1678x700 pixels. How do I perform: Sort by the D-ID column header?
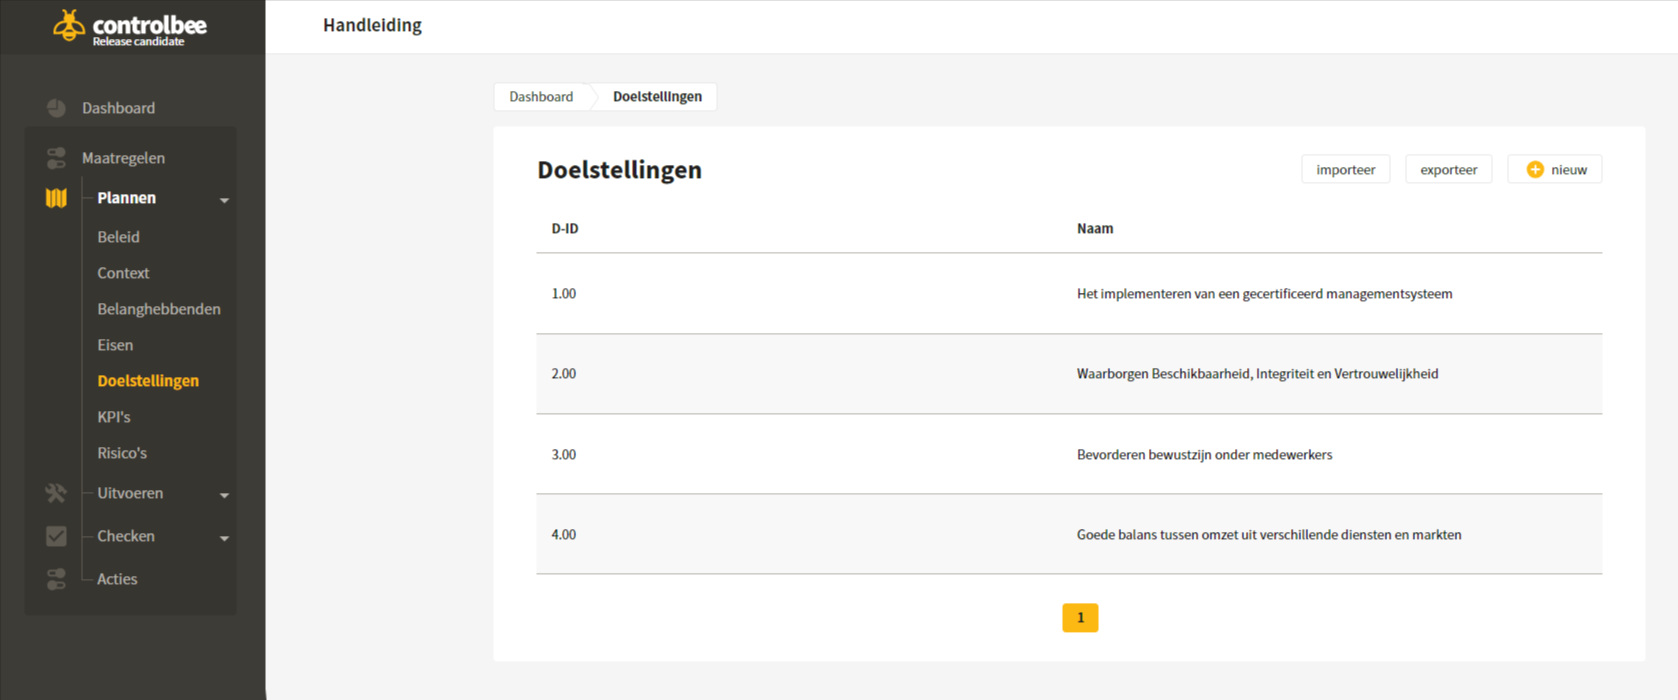565,229
